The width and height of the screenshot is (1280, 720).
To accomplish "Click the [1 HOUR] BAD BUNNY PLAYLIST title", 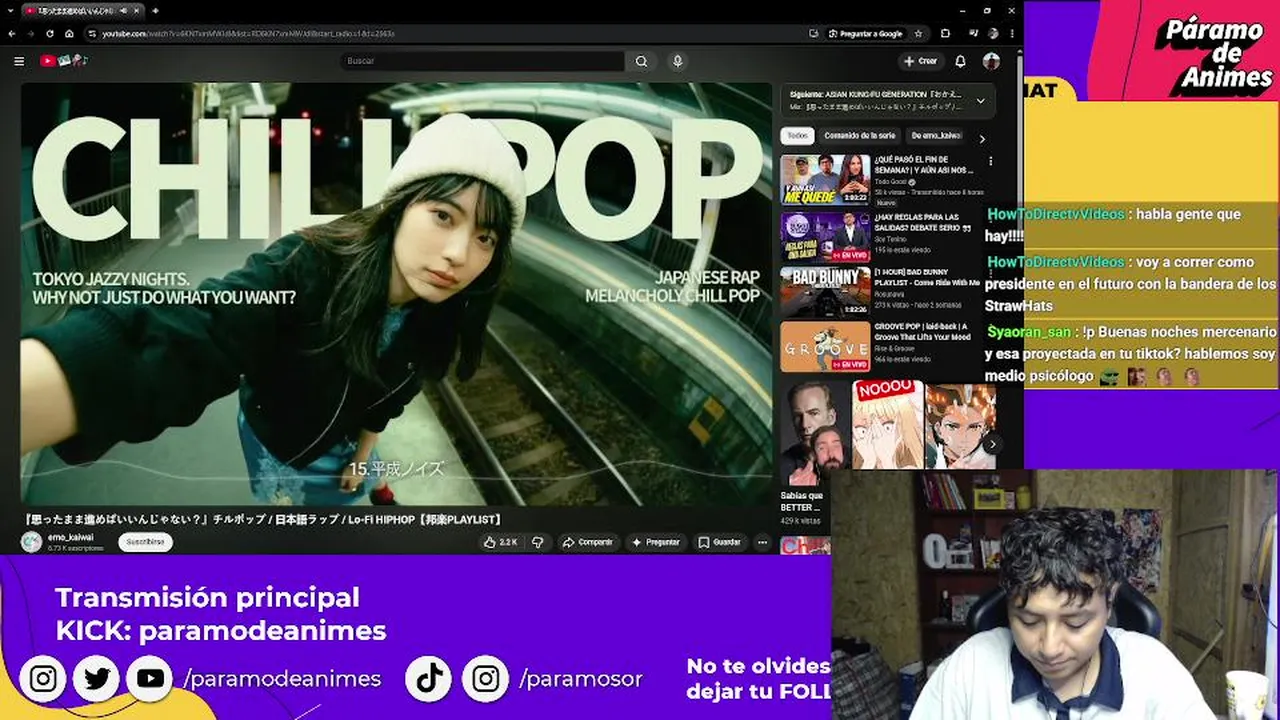I will 927,278.
